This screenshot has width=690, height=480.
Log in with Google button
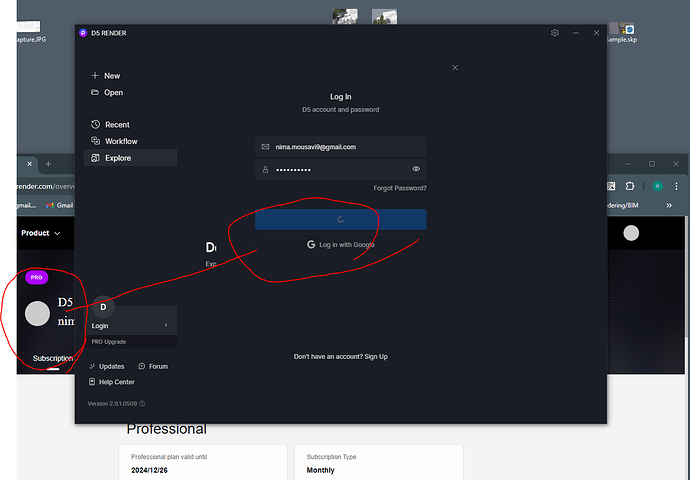click(x=341, y=245)
